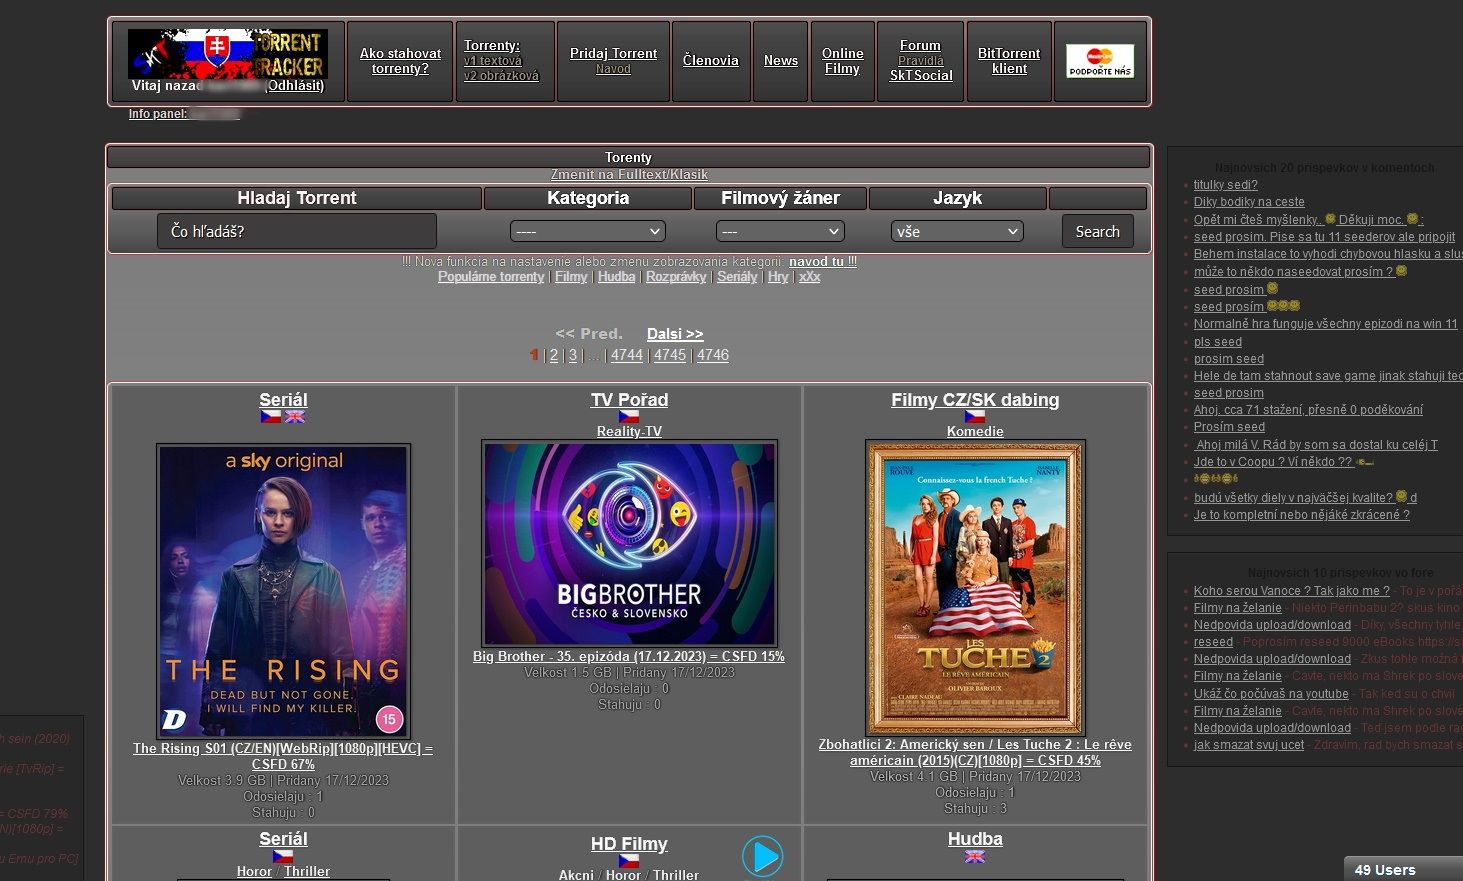Click HD Filmy category heading
Image resolution: width=1463 pixels, height=881 pixels.
click(x=629, y=844)
